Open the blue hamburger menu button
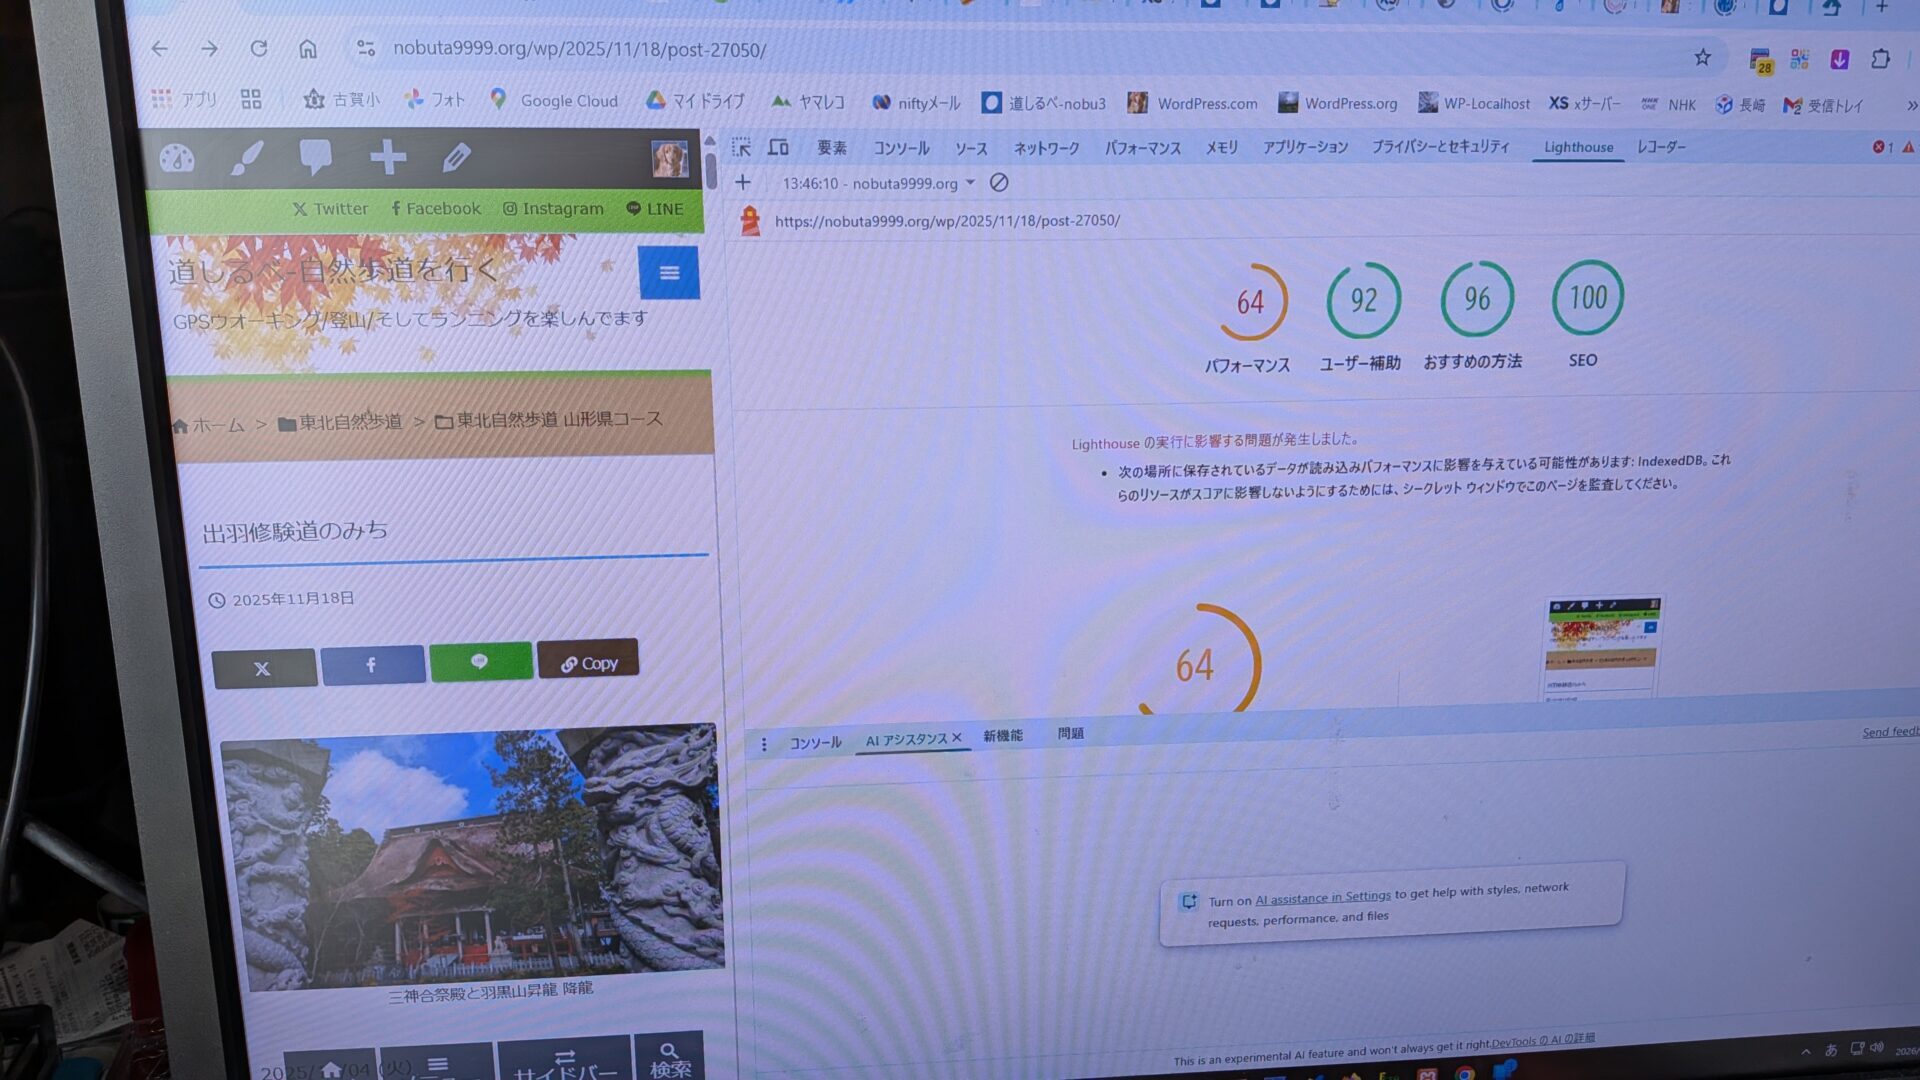Screen dimensions: 1920x1080 click(x=669, y=272)
